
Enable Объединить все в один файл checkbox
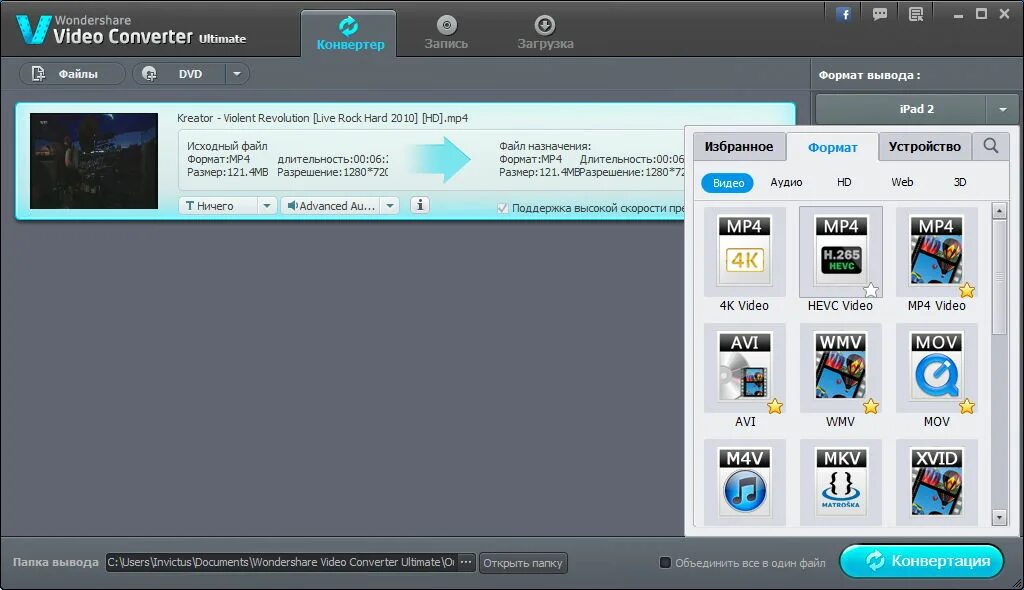[665, 562]
